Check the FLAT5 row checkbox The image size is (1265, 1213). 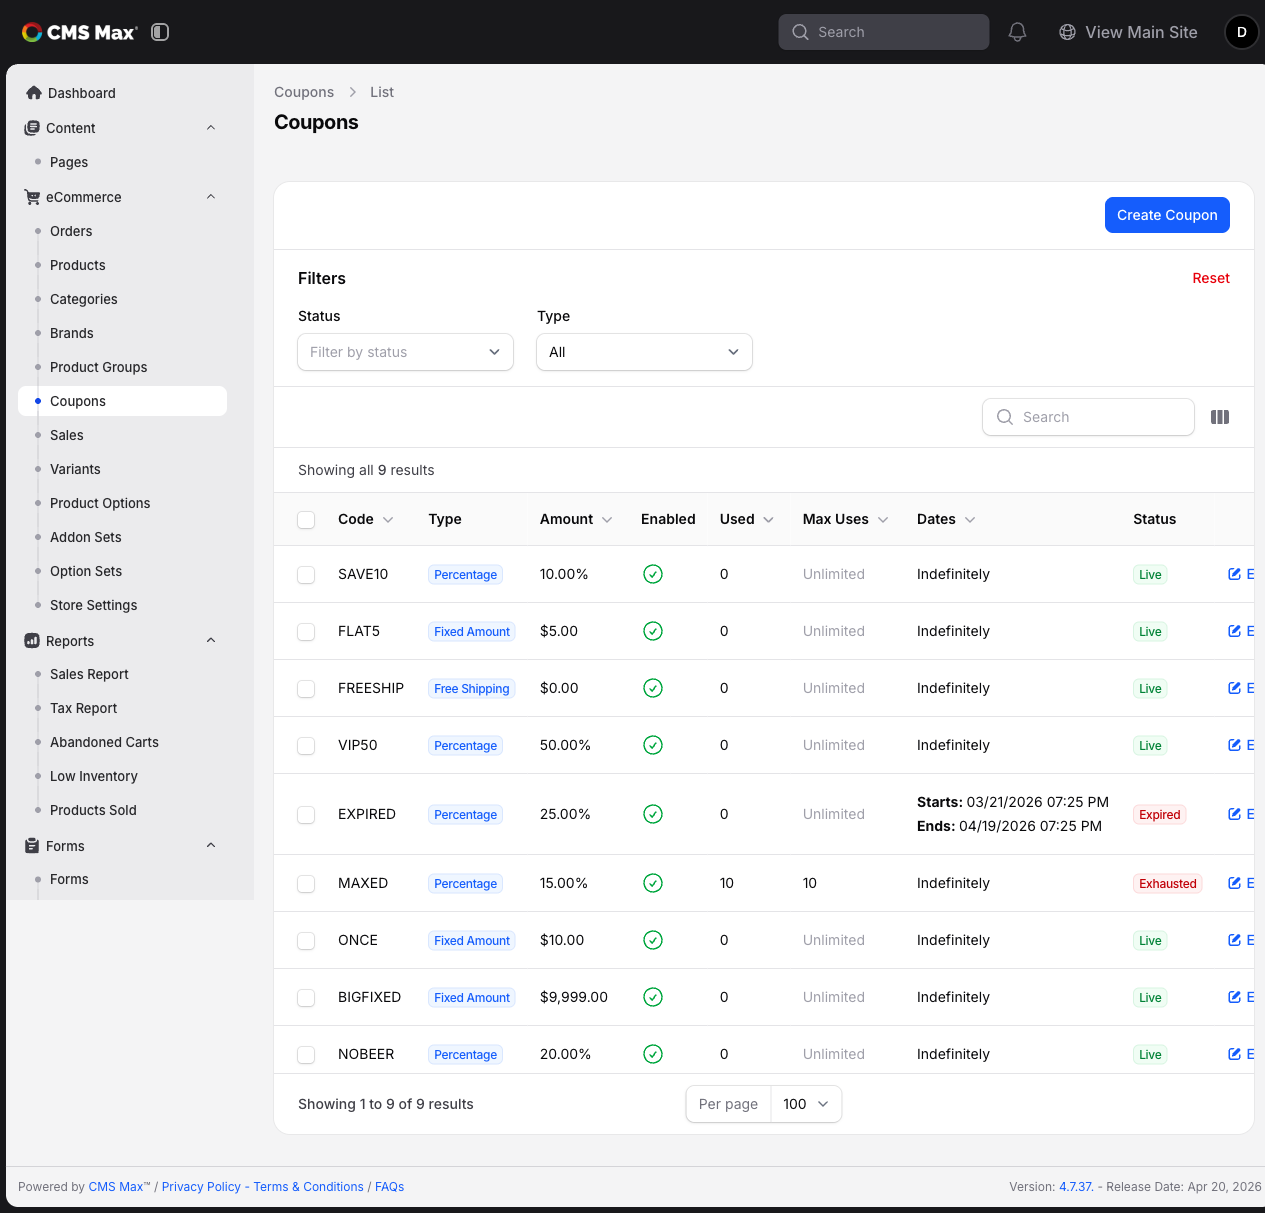[x=306, y=632]
